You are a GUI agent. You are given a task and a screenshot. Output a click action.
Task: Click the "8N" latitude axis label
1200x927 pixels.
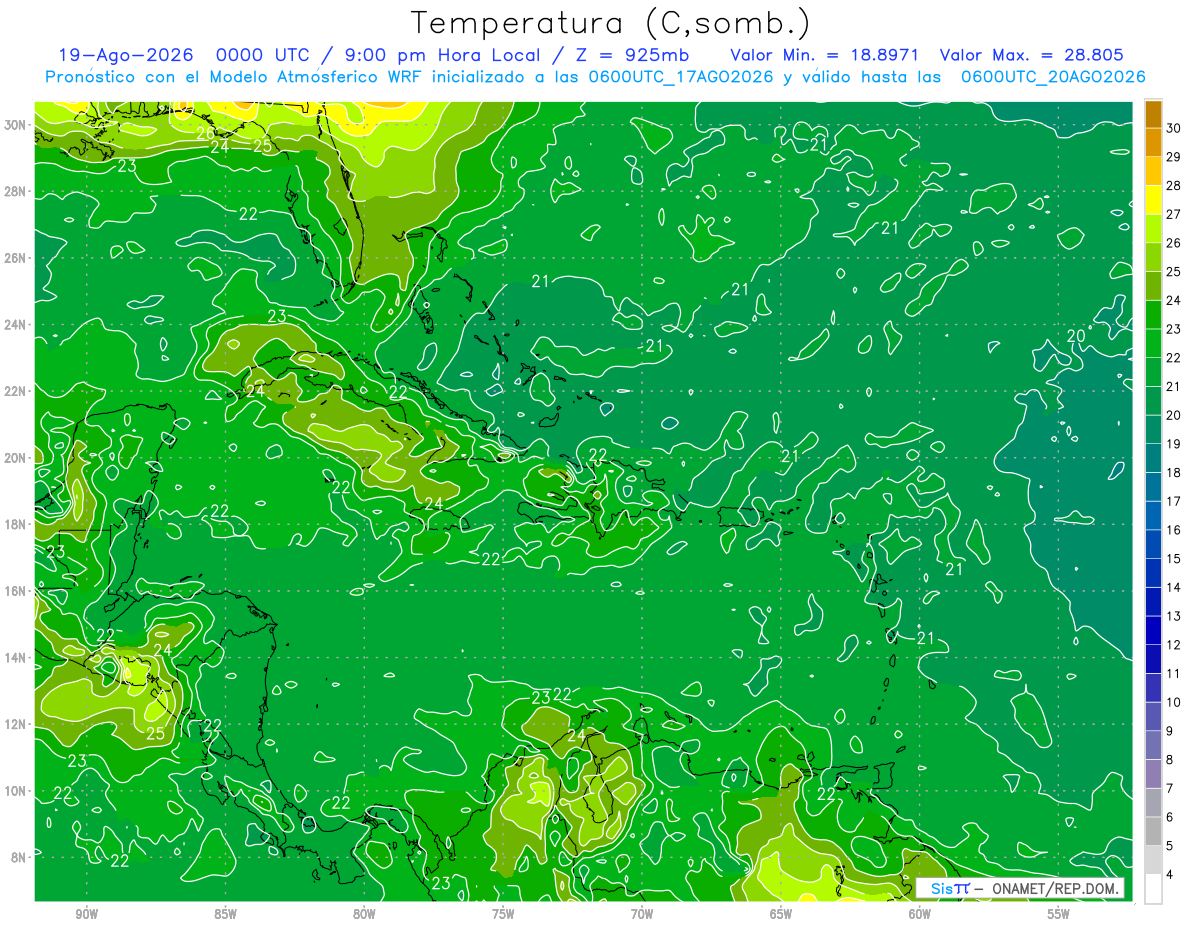tap(19, 857)
